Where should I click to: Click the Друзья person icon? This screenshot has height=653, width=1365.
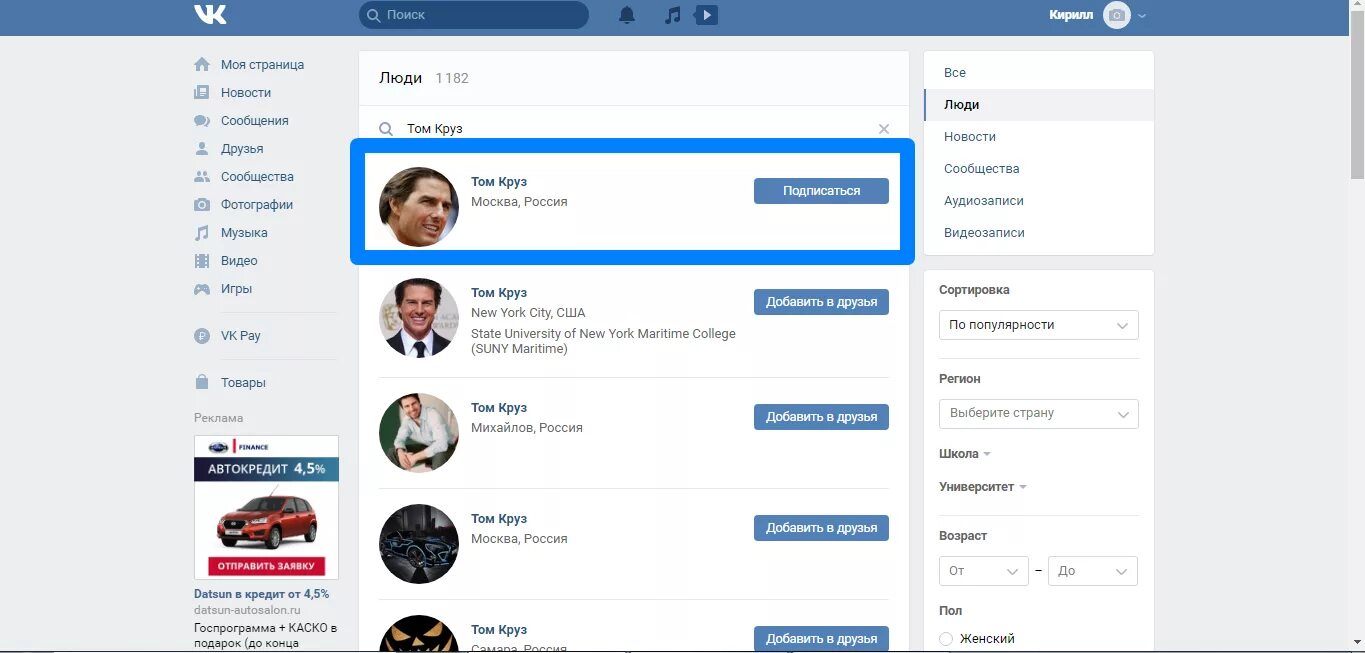pos(202,149)
